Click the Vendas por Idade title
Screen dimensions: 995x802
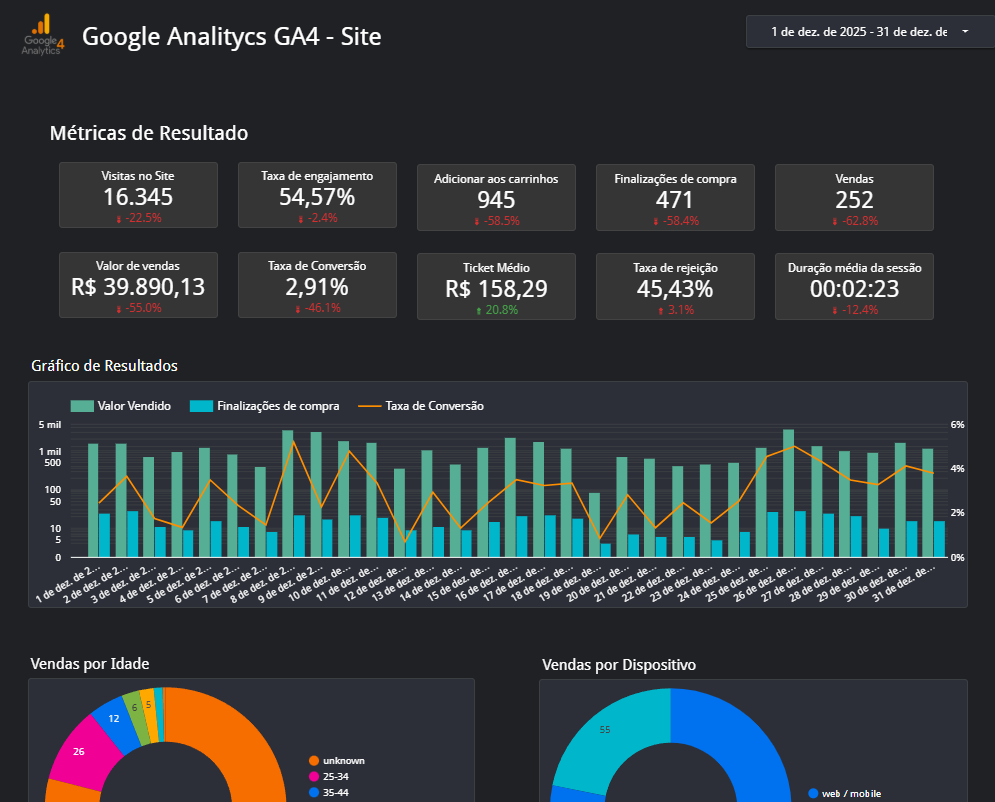pyautogui.click(x=90, y=664)
